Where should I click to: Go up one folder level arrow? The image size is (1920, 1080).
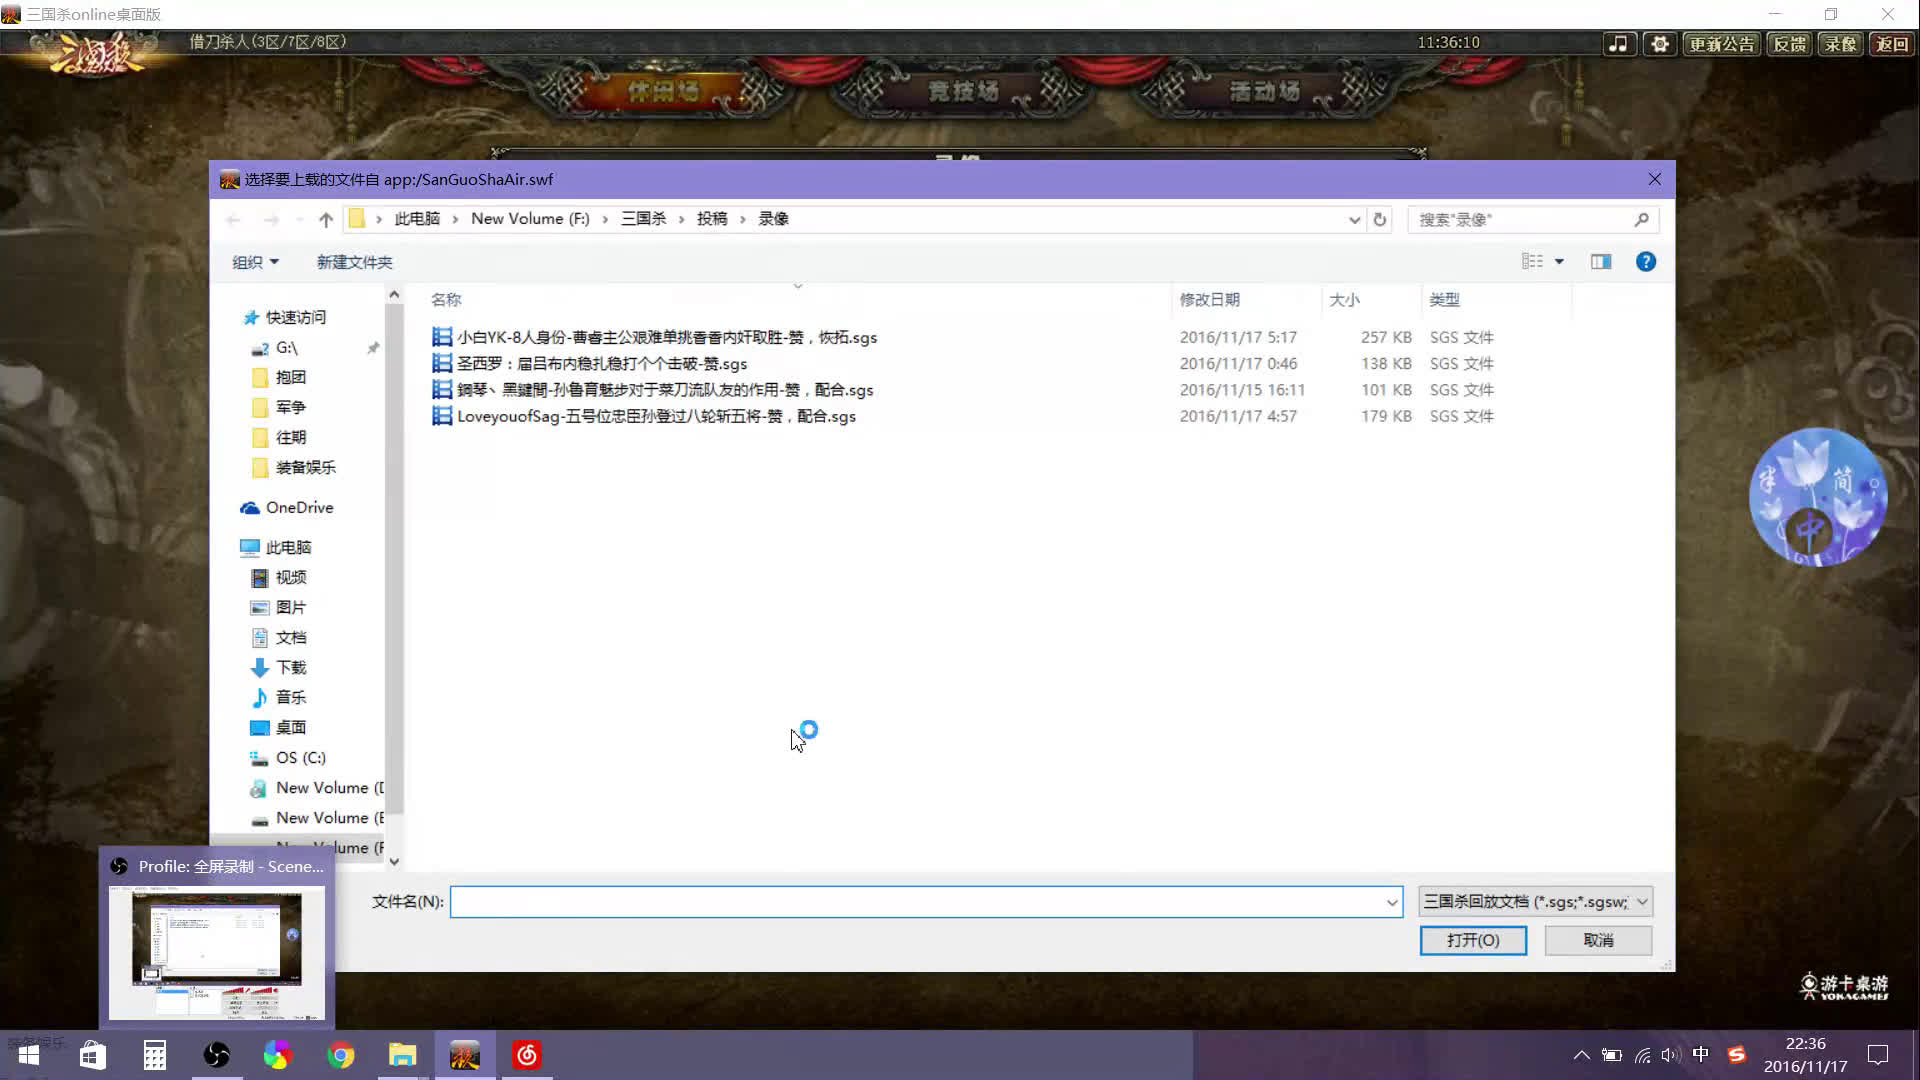(x=326, y=220)
